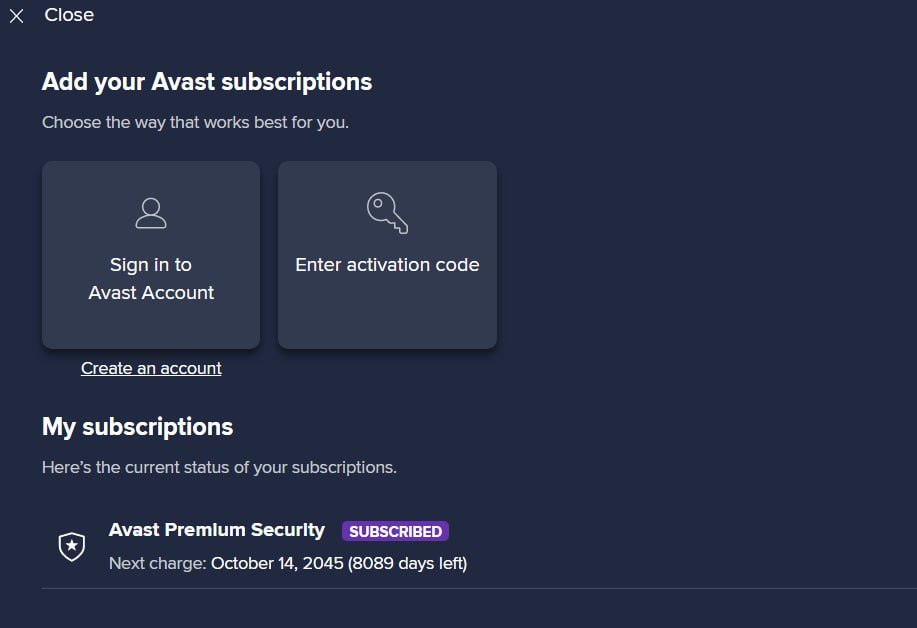Click the October 14, 2045 charge date
The image size is (917, 628).
[277, 563]
